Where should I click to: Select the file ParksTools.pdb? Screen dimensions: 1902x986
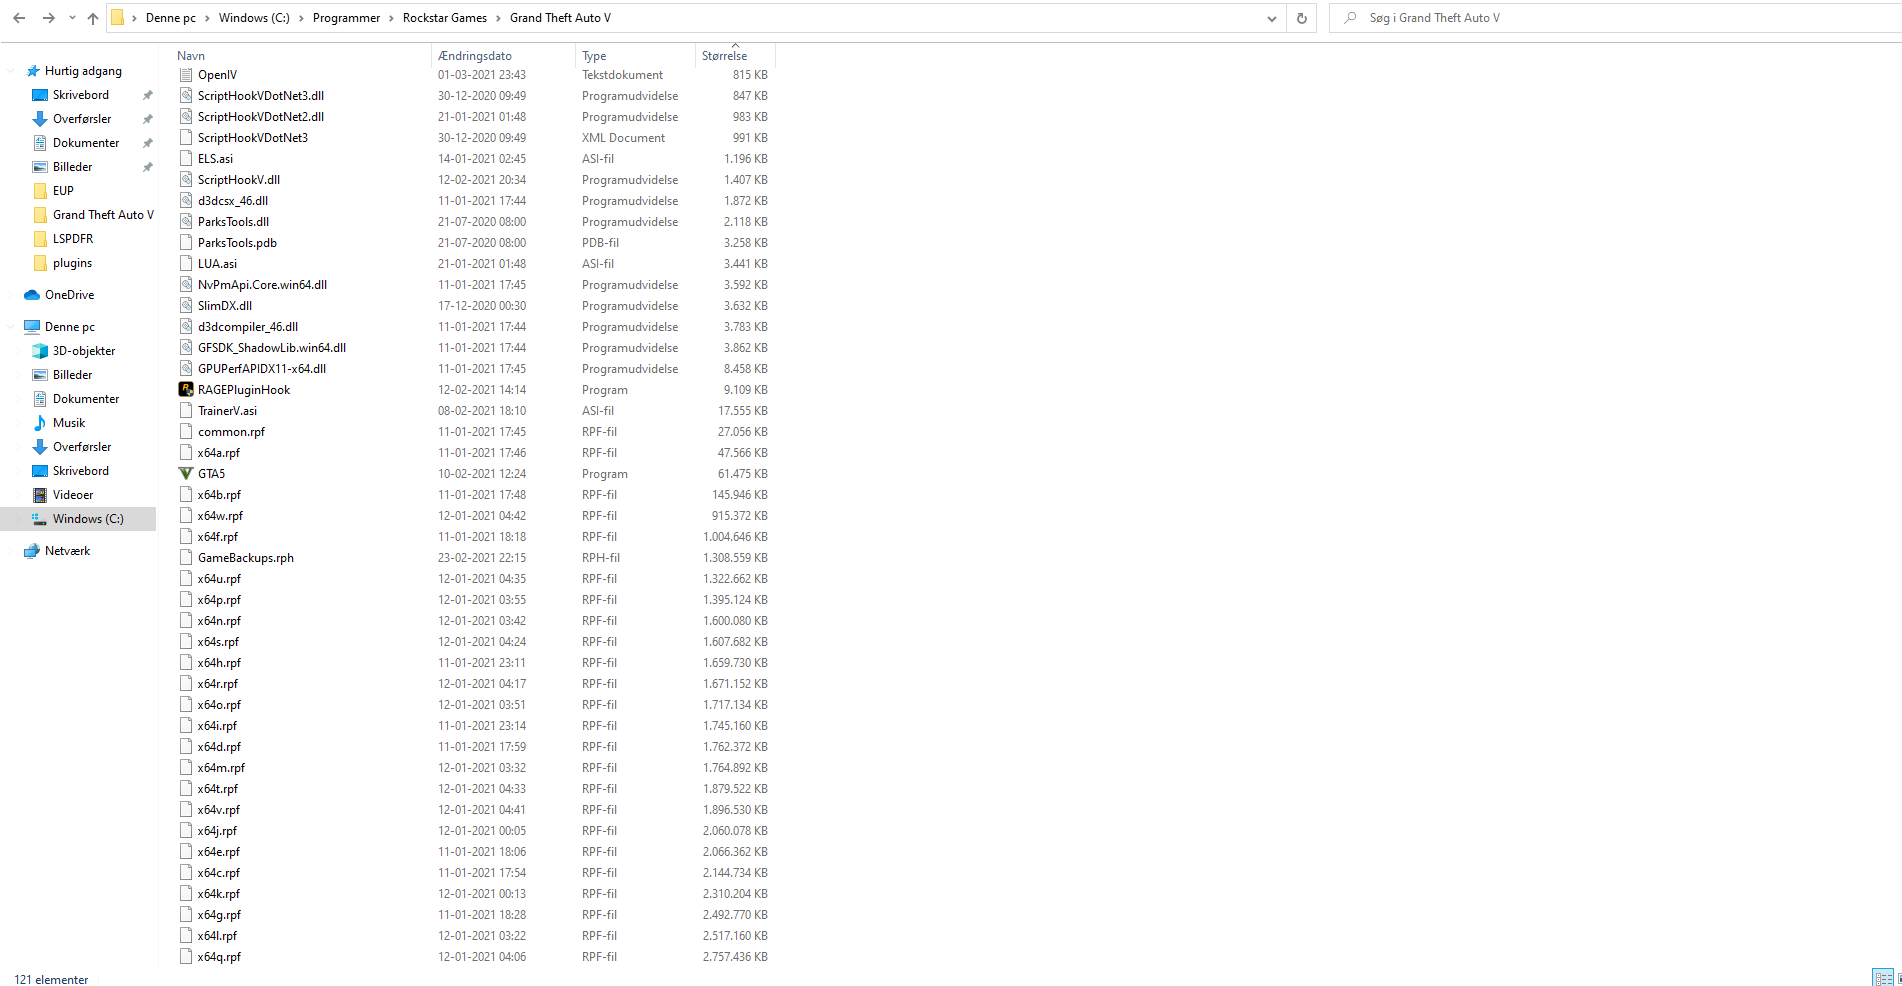237,243
